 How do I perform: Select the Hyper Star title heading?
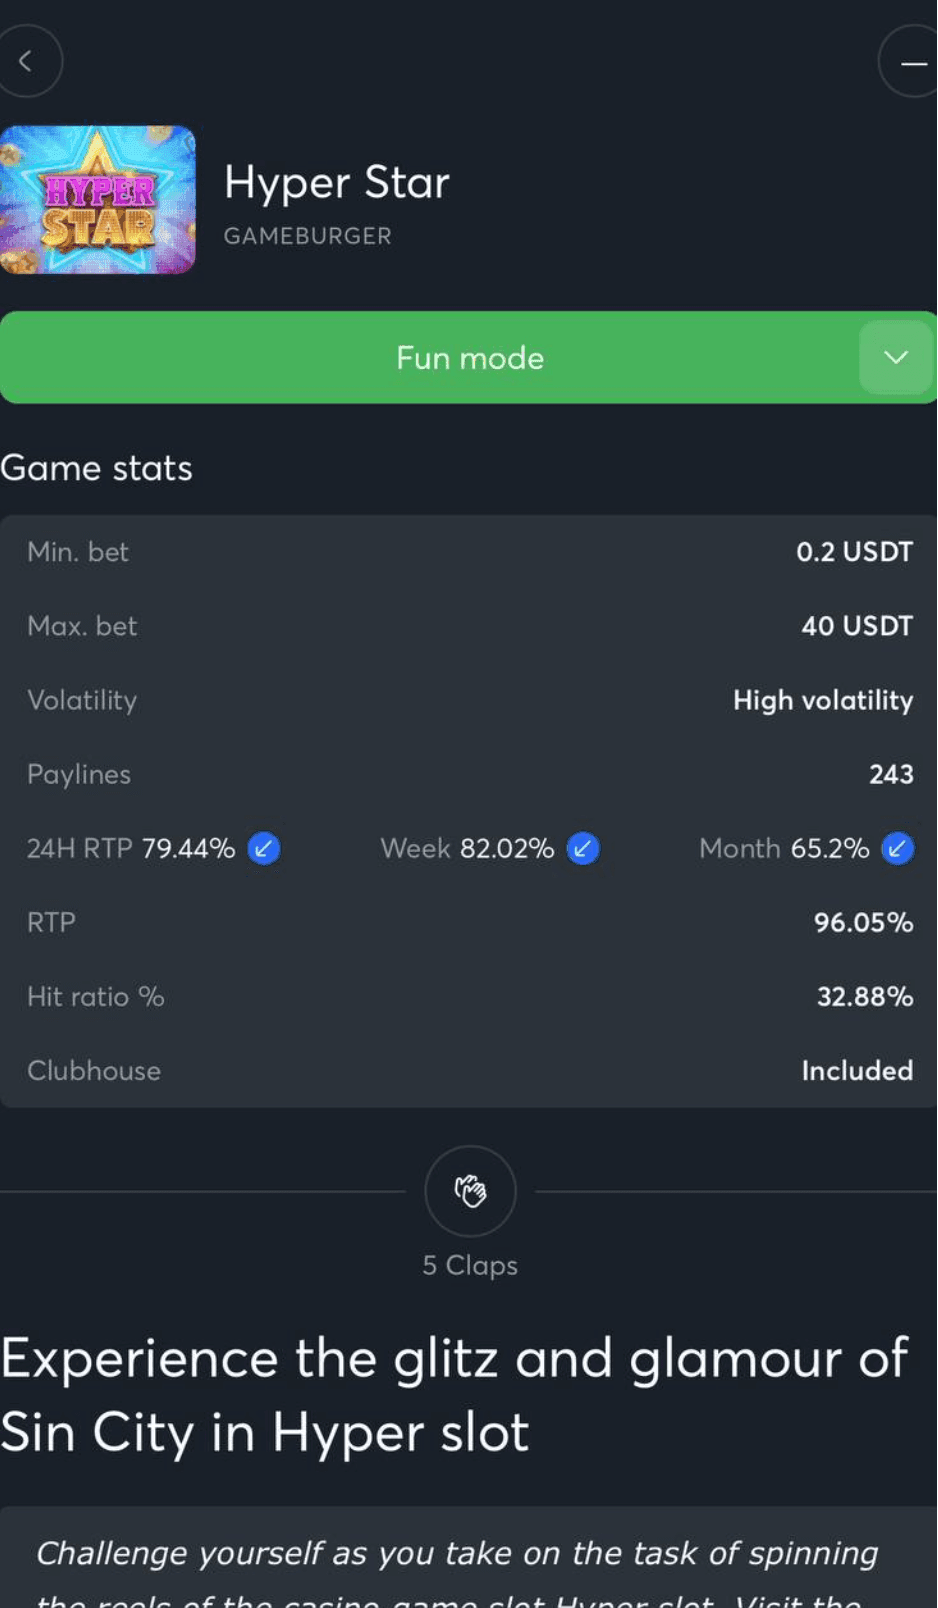click(x=337, y=182)
